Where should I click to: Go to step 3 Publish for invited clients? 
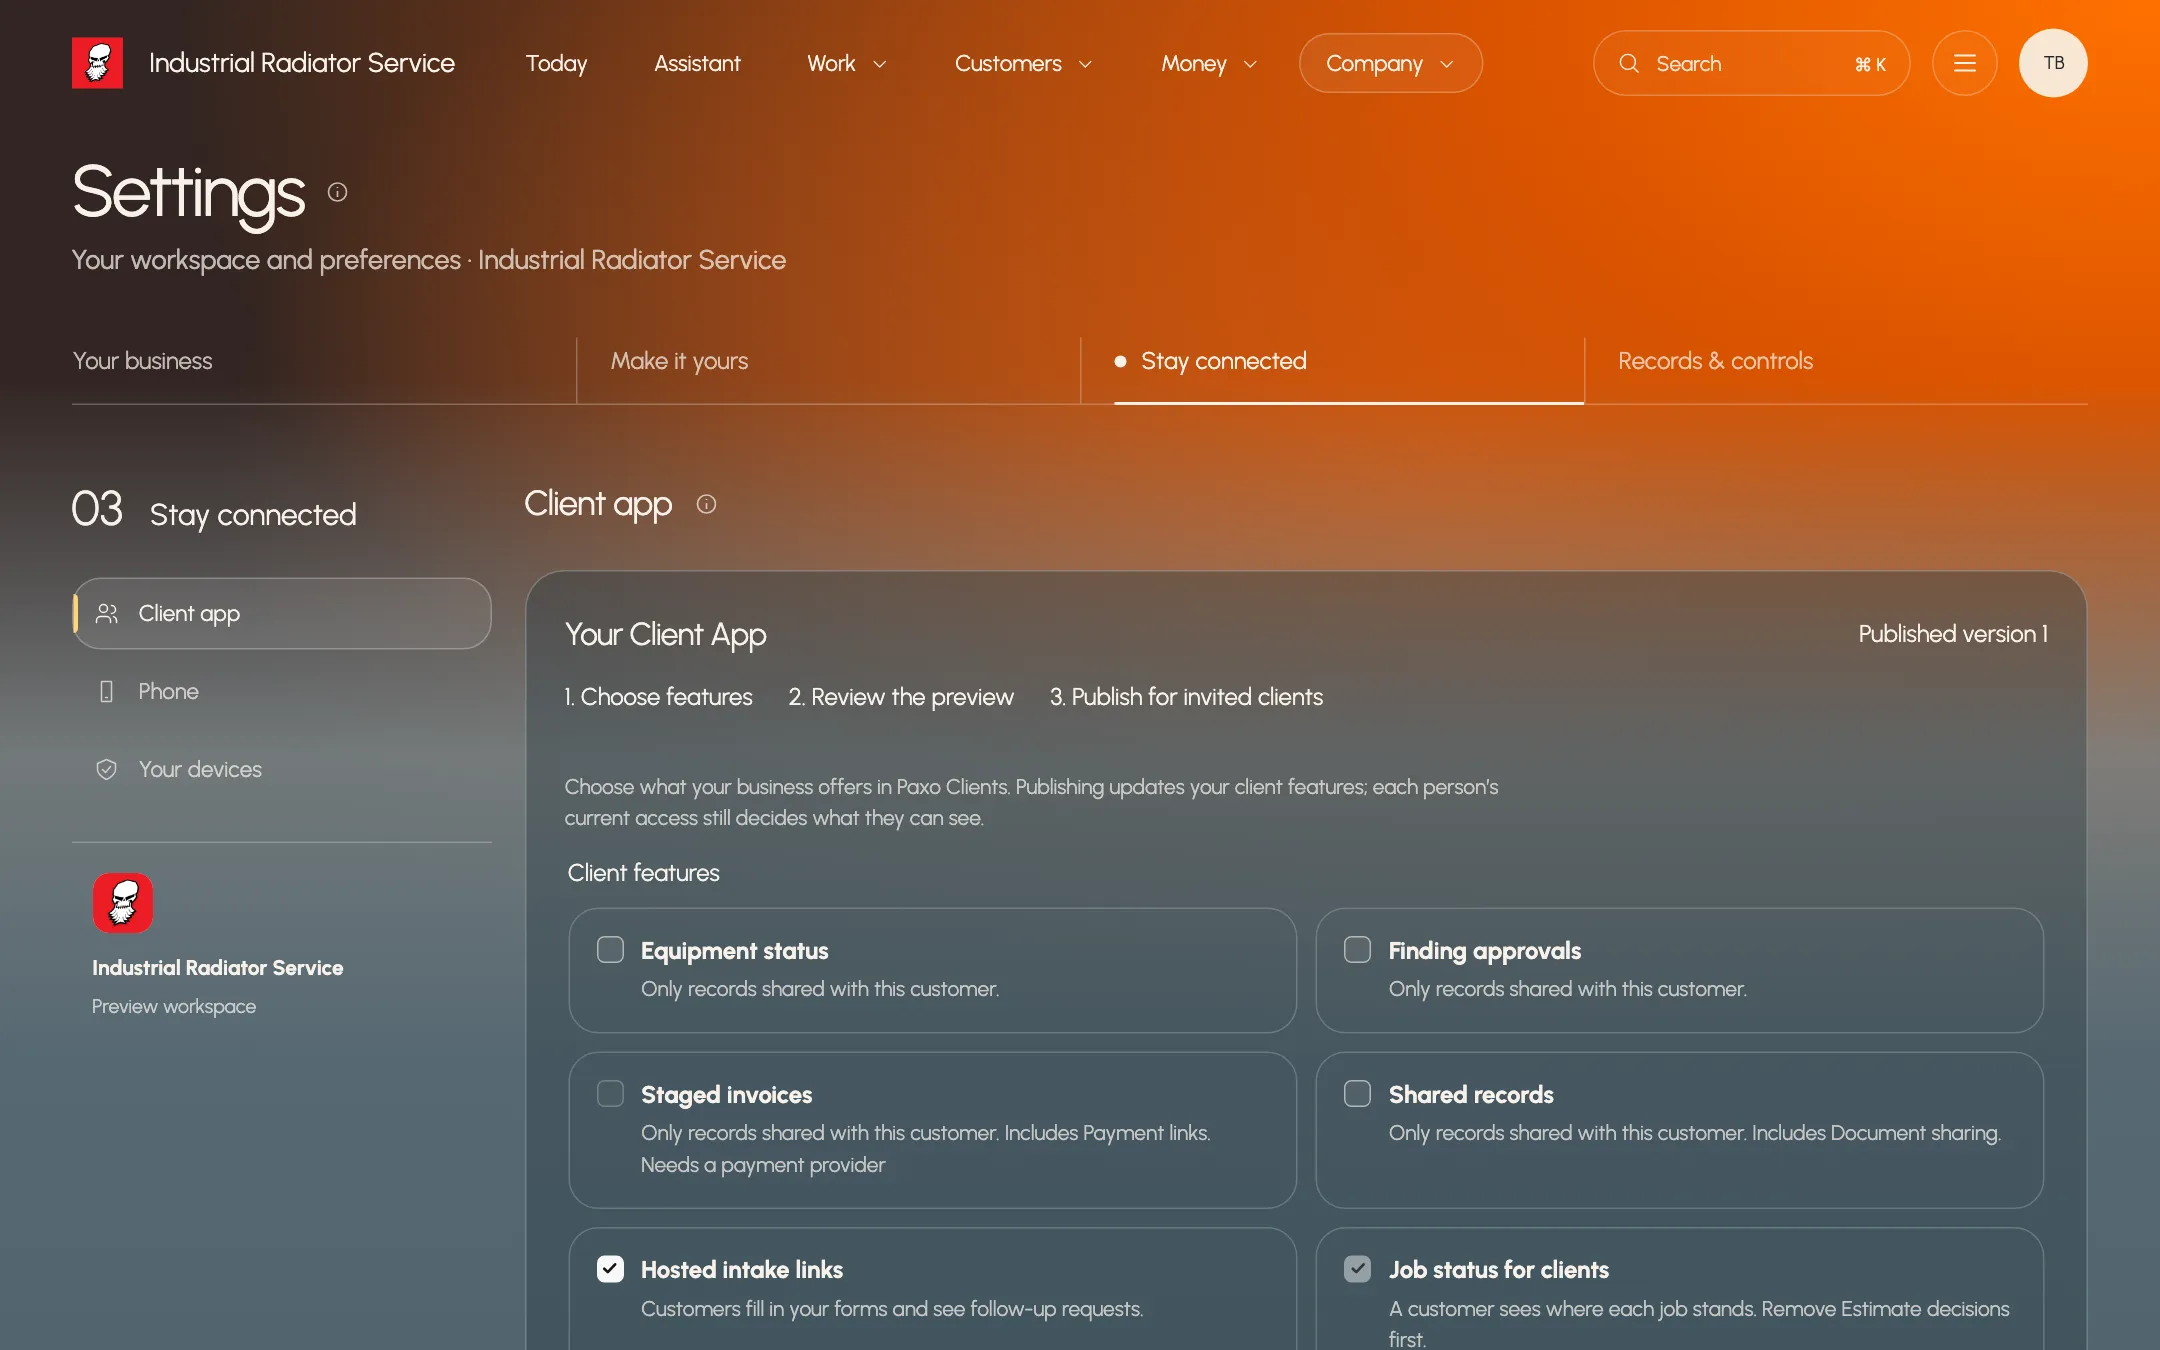pos(1186,697)
